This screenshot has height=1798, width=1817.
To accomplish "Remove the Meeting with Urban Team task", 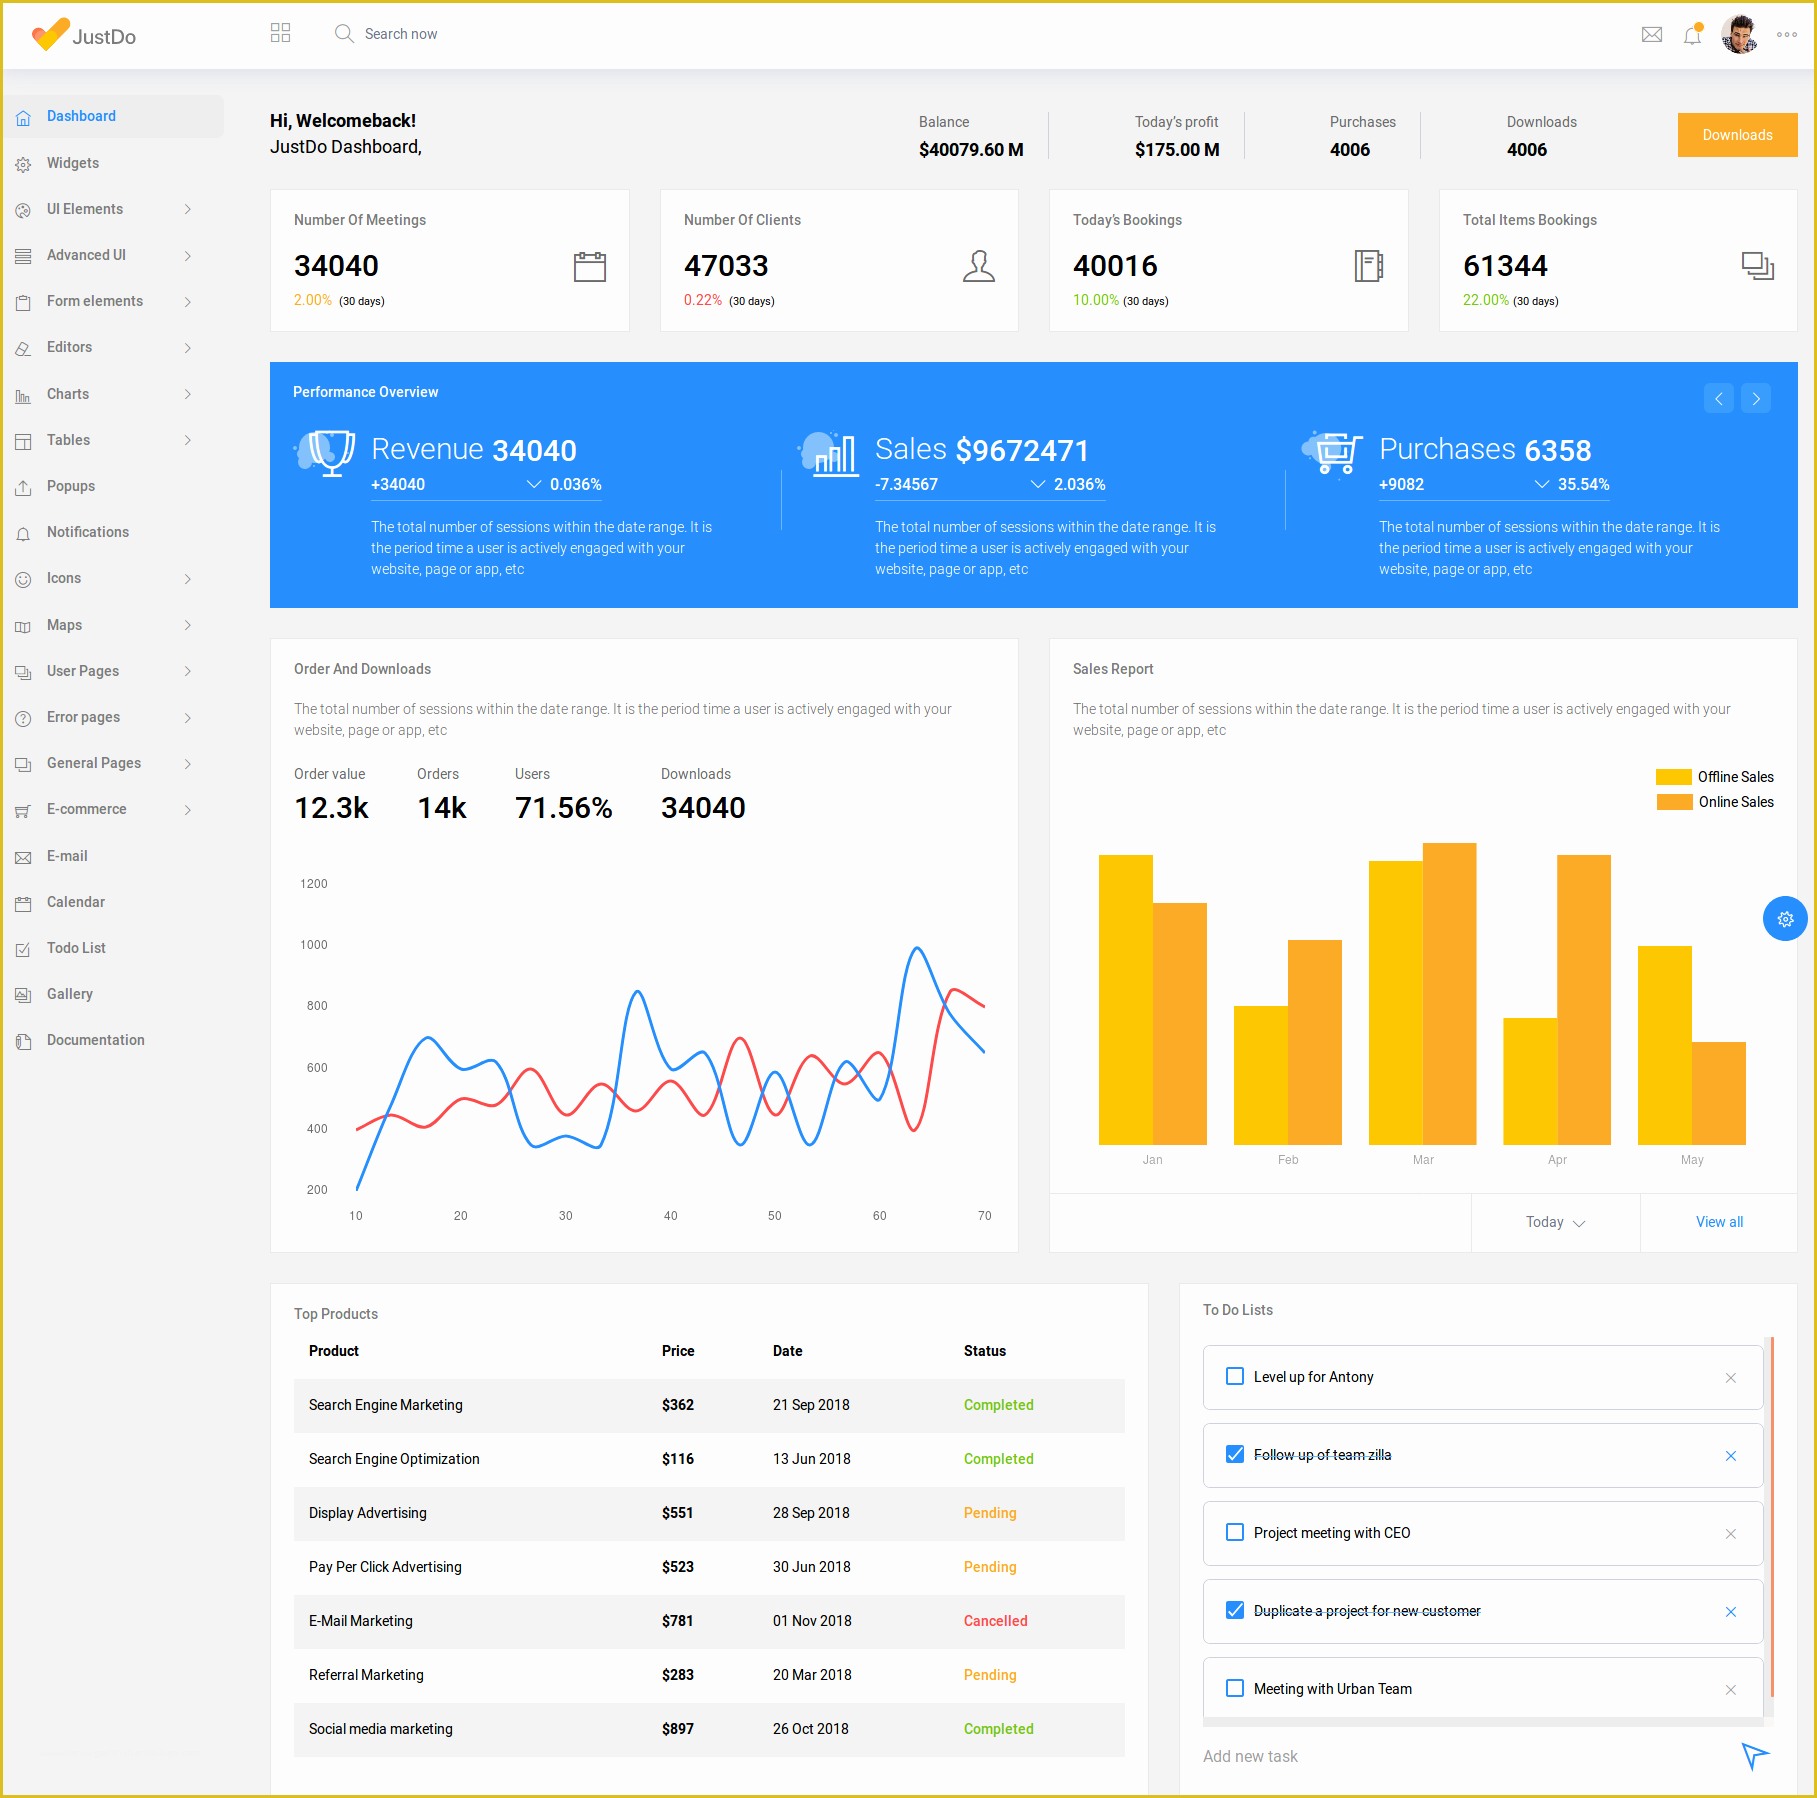I will (x=1731, y=1690).
